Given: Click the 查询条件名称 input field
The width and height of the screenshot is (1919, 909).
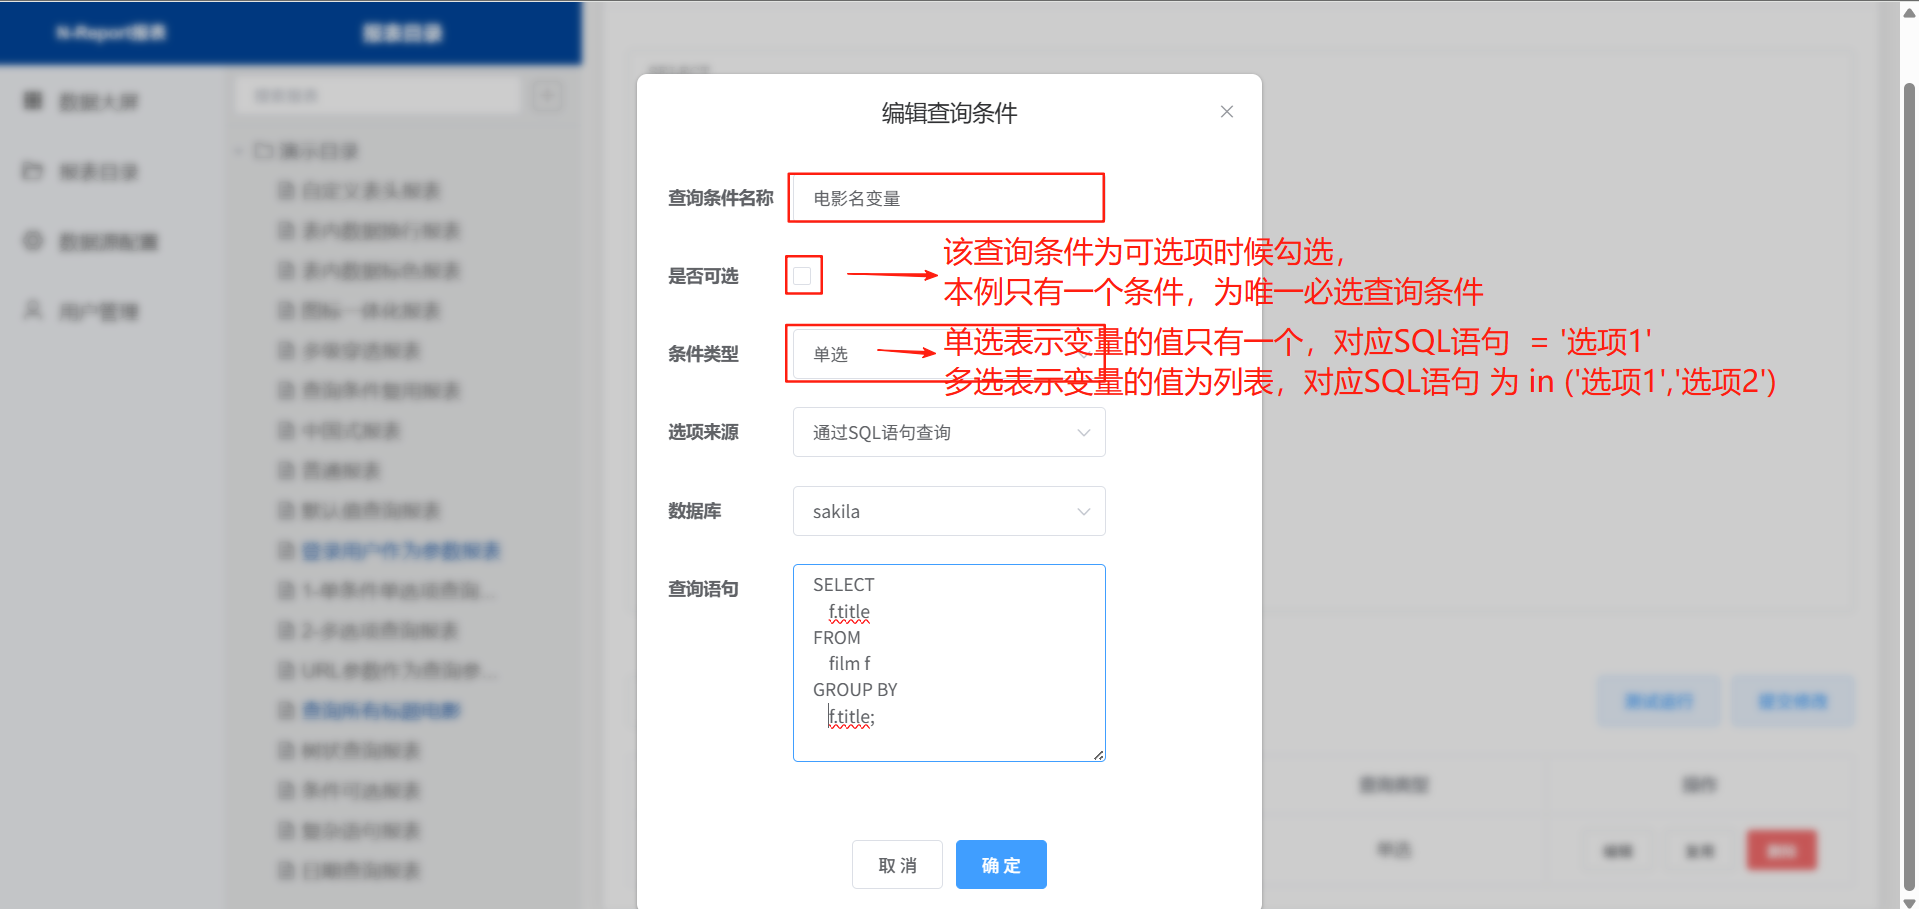Looking at the screenshot, I should click(945, 198).
